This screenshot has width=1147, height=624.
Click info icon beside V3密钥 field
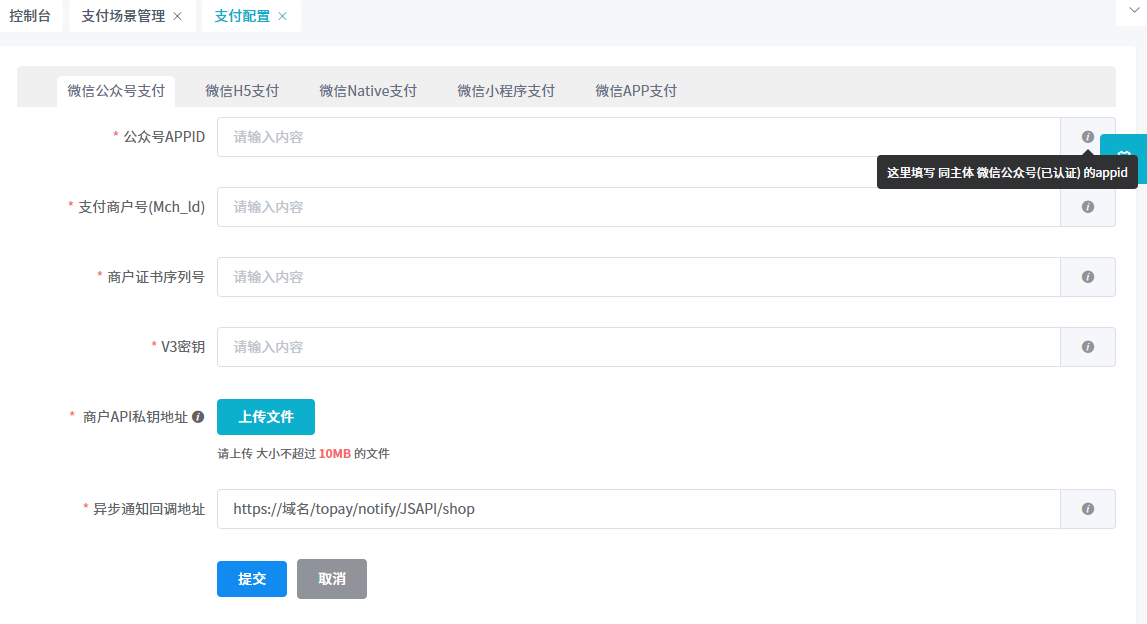click(1088, 347)
